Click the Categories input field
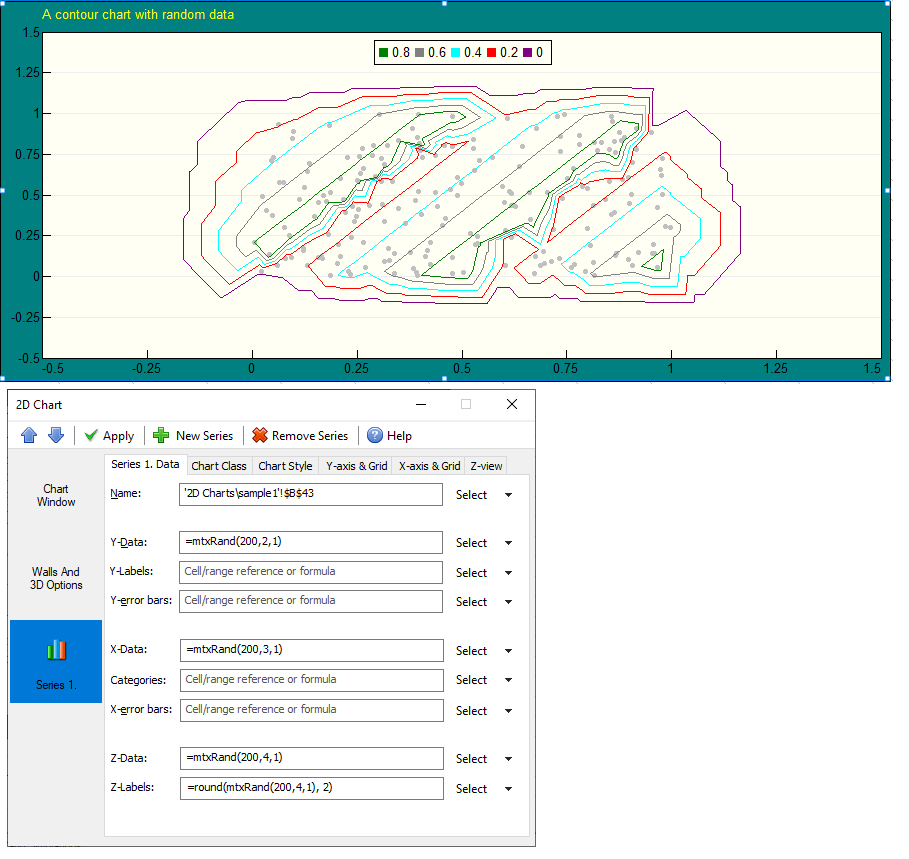The height and width of the screenshot is (859, 909). pyautogui.click(x=311, y=680)
